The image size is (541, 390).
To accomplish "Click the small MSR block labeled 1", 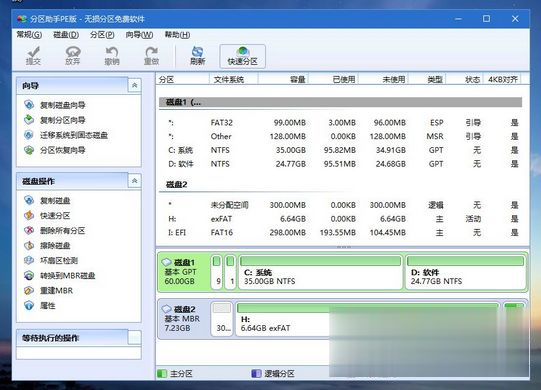I will pos(230,272).
